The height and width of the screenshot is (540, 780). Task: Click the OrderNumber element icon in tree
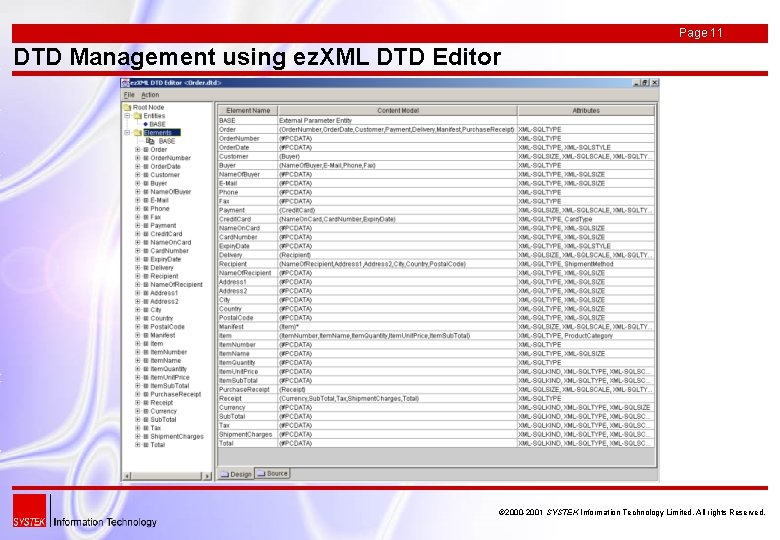[146, 158]
